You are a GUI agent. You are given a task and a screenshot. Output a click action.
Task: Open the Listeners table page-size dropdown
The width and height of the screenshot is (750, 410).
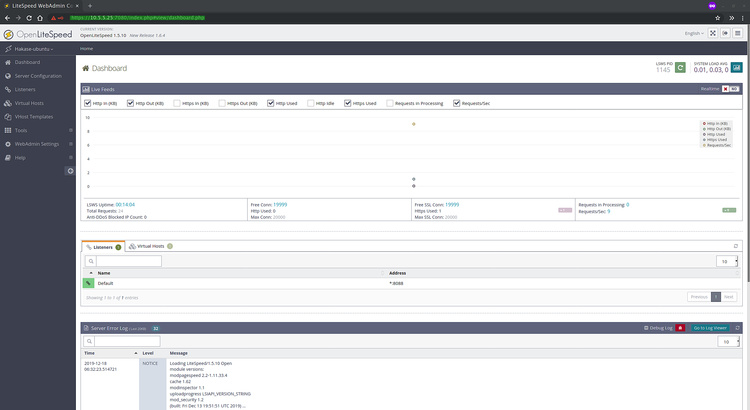point(727,261)
